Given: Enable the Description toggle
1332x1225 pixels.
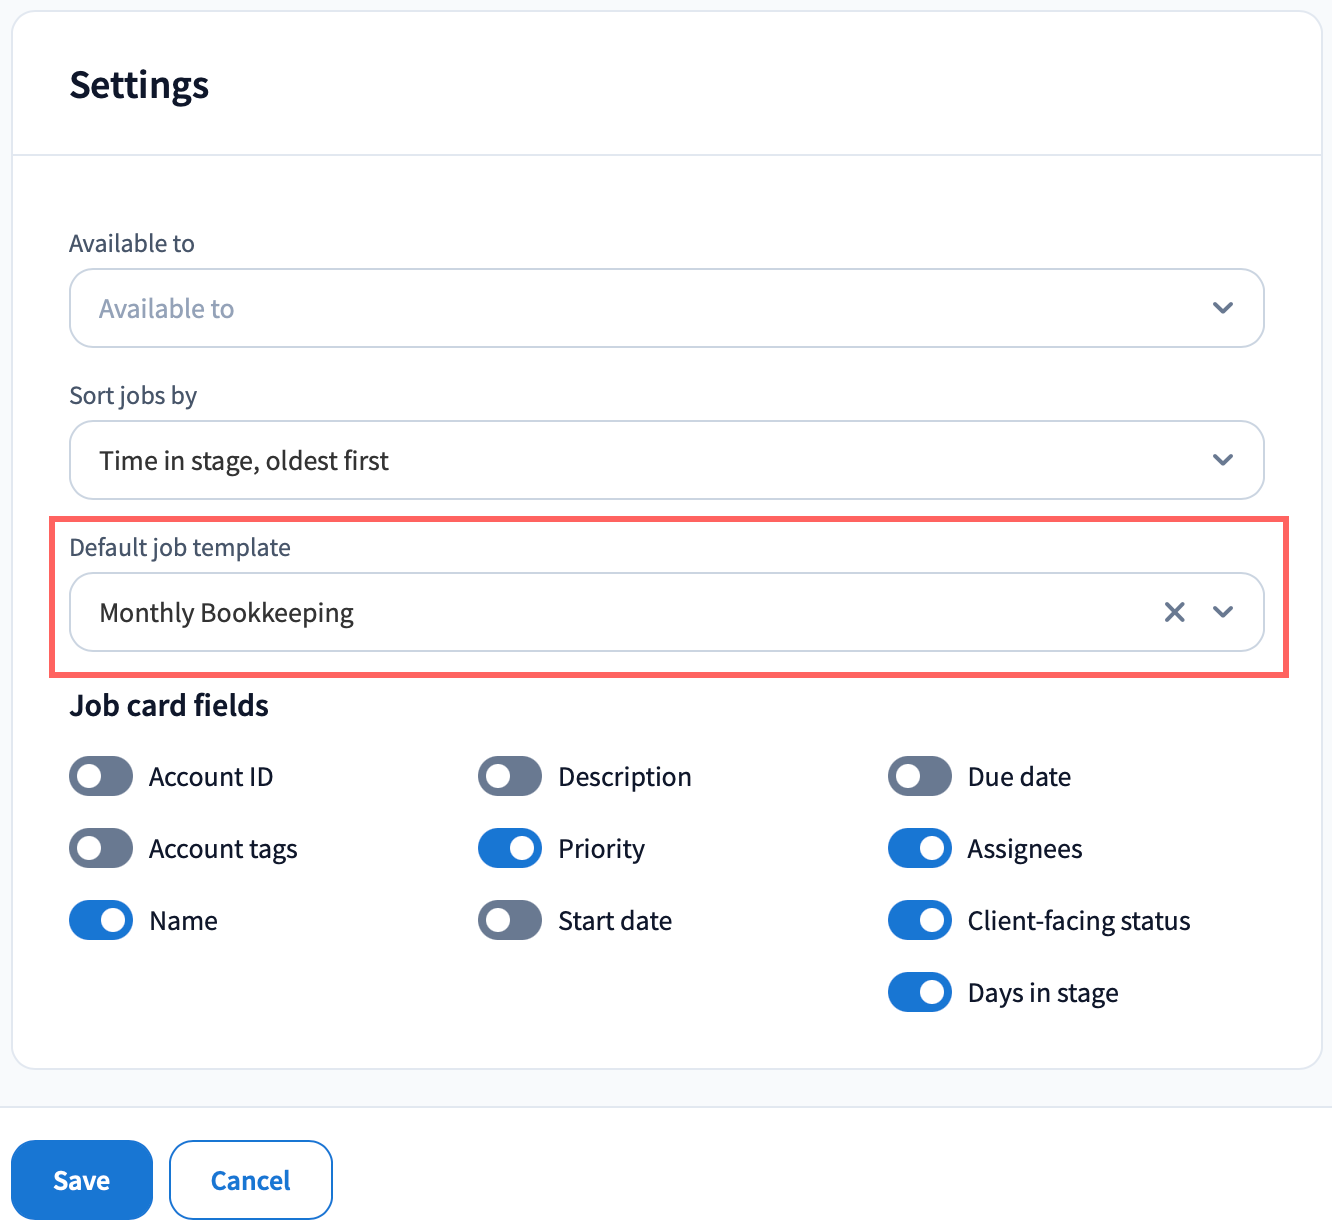Looking at the screenshot, I should coord(510,776).
